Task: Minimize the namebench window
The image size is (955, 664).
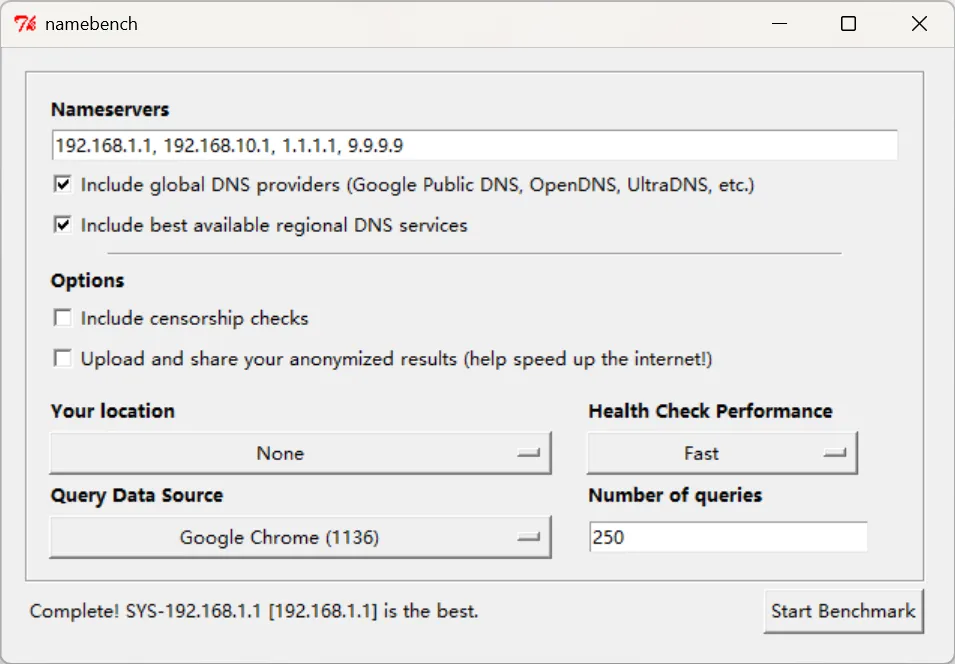Action: (777, 24)
